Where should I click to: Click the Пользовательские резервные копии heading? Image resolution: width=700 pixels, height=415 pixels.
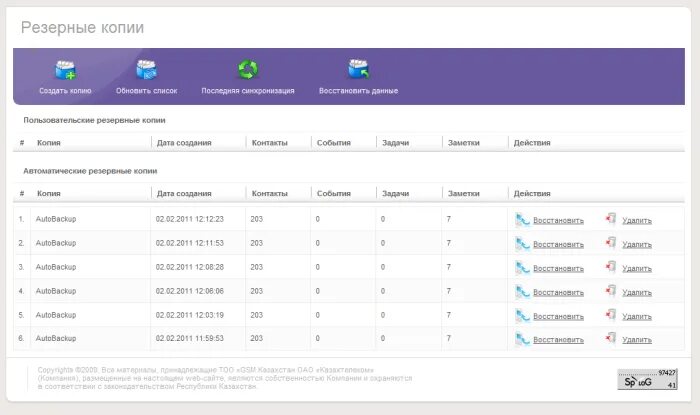[x=94, y=120]
